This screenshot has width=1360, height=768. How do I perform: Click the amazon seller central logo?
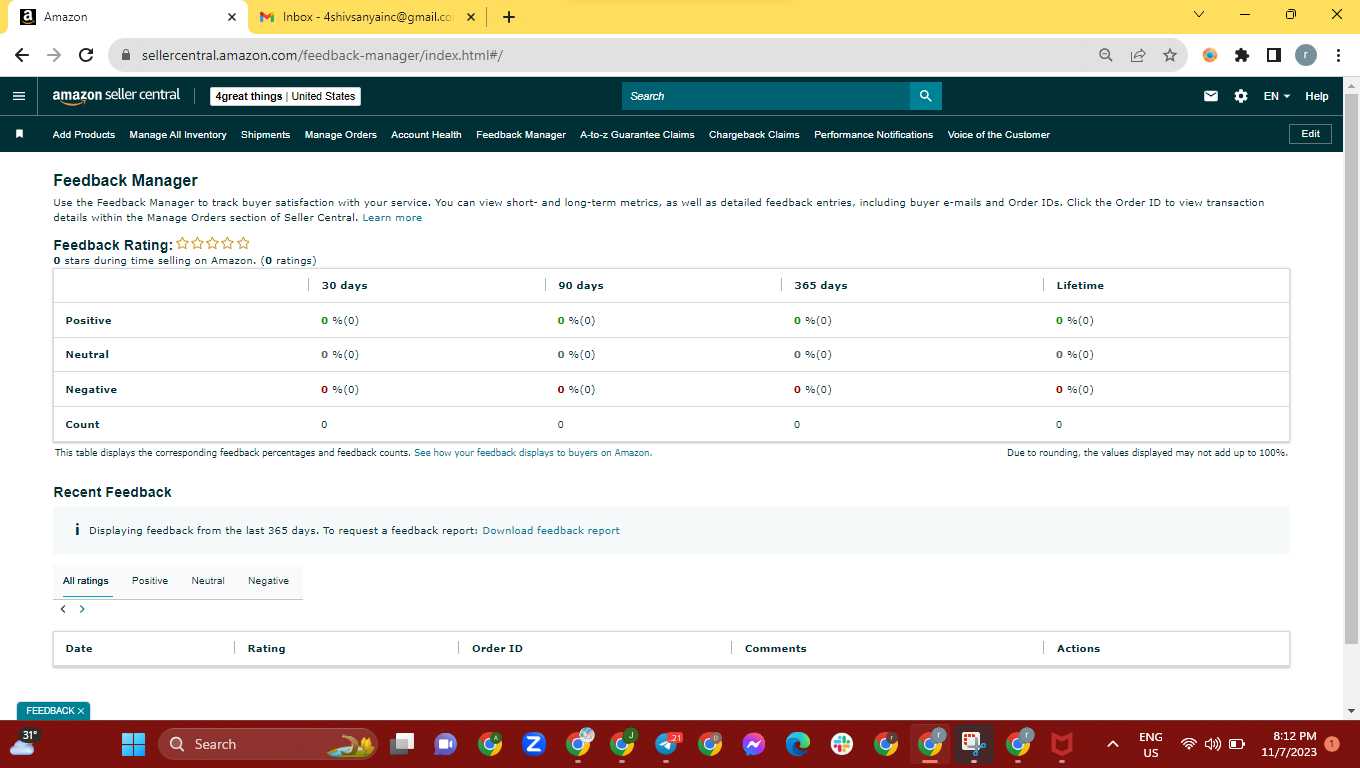116,96
